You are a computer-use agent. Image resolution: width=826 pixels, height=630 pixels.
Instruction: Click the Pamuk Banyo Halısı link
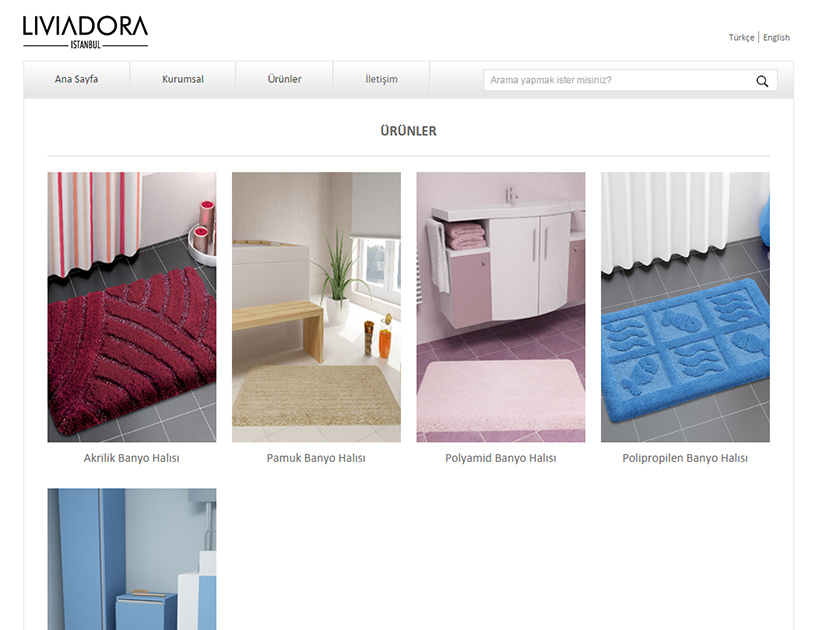coord(316,458)
